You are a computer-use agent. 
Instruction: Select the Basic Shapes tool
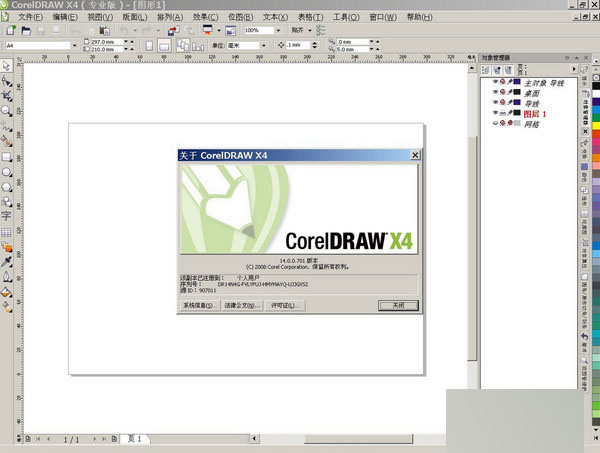pos(6,202)
